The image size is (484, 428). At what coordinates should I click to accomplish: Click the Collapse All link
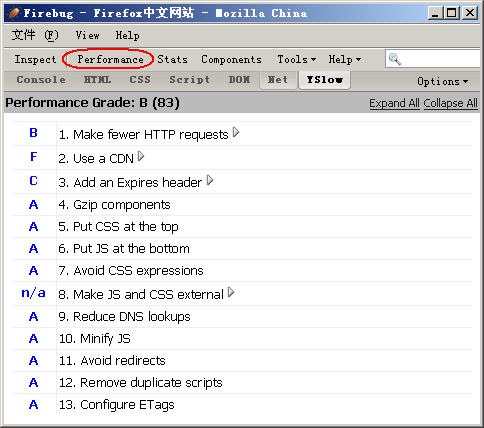coord(451,103)
